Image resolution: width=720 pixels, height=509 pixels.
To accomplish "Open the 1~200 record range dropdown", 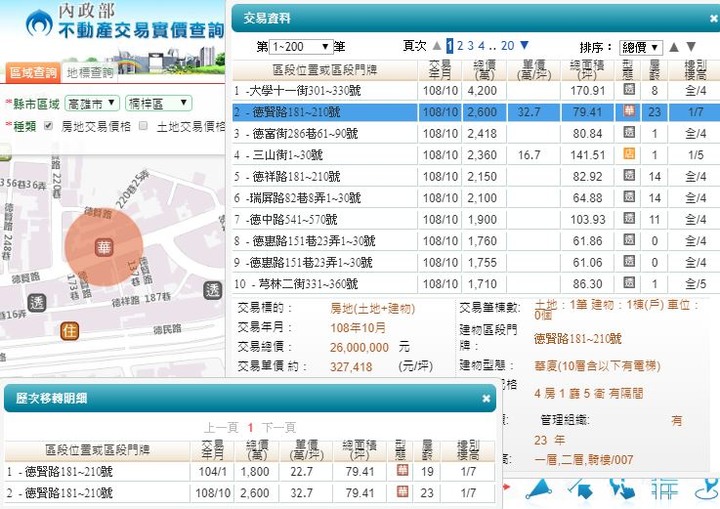I will click(301, 46).
